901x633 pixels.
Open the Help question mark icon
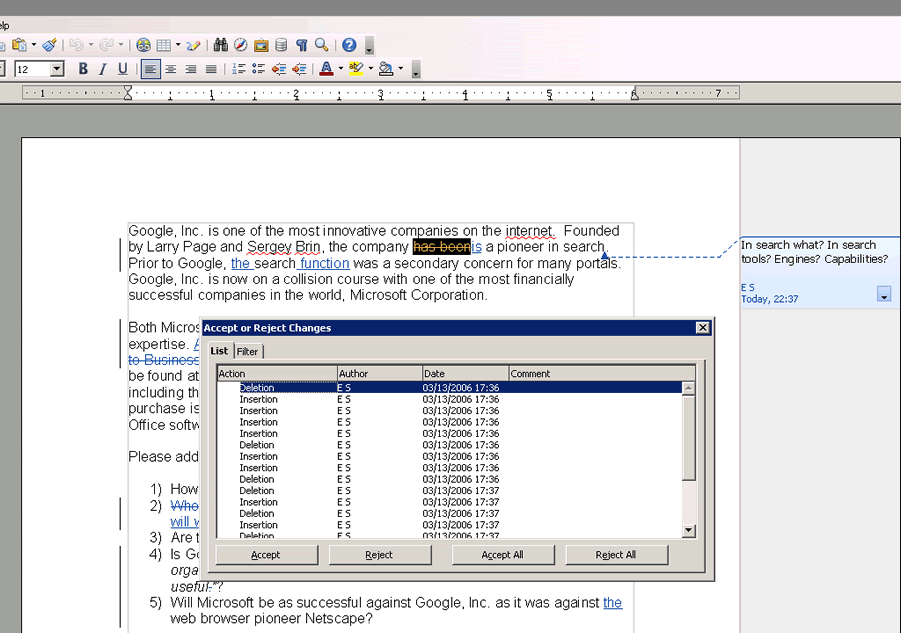(349, 45)
